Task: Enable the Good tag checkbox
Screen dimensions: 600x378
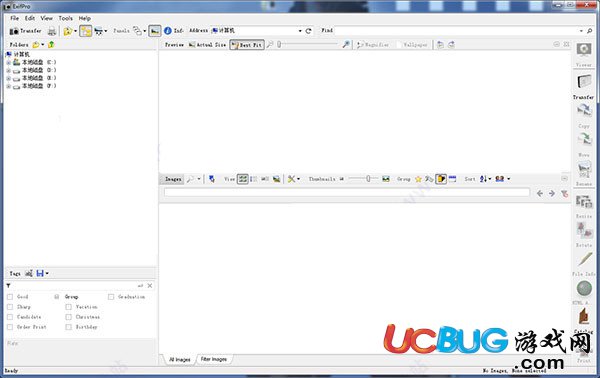Action: point(10,297)
